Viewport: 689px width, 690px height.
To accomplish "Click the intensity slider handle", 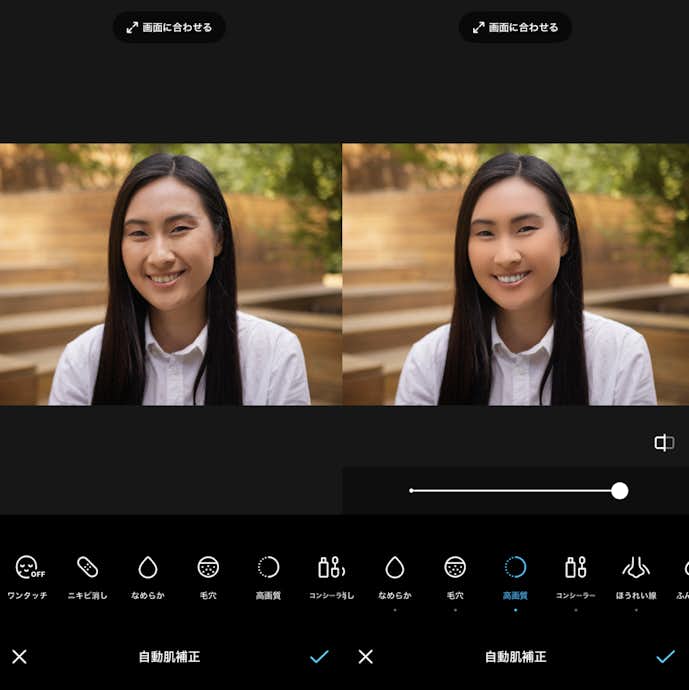I will click(619, 490).
